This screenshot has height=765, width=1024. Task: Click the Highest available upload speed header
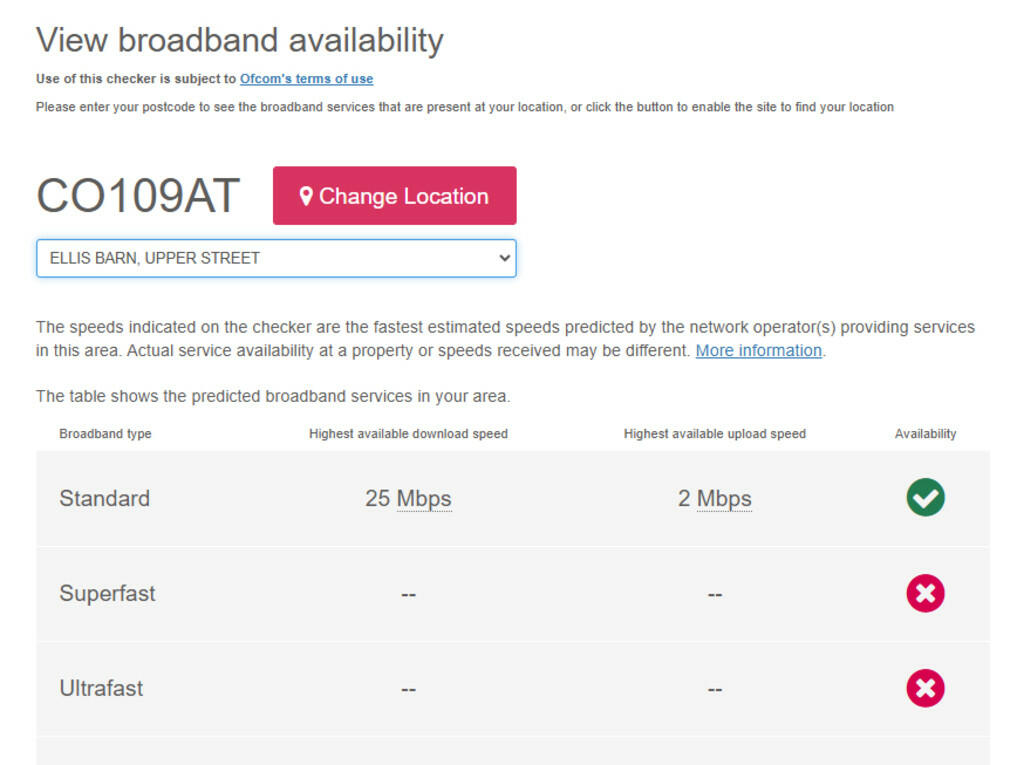[x=714, y=434]
